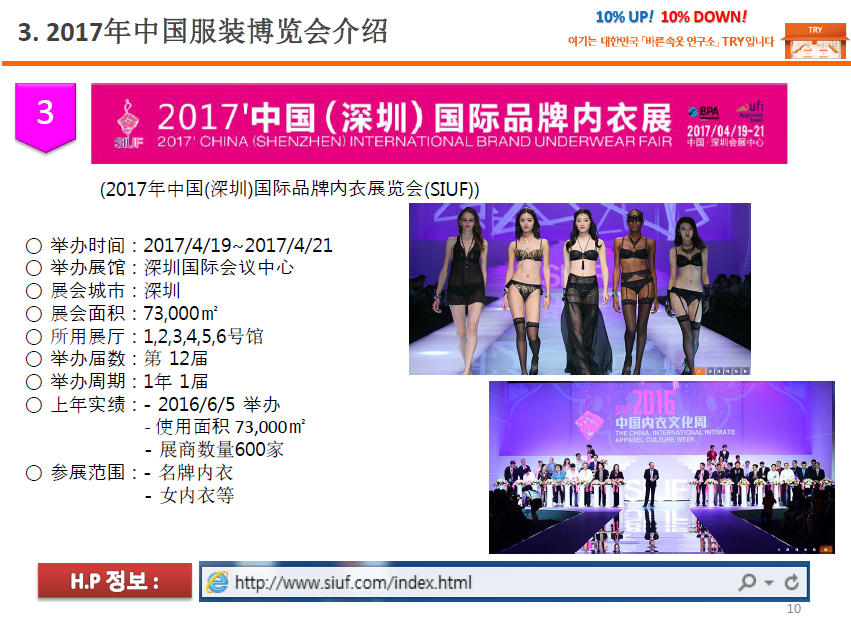The image size is (851, 636).
Task: Click the halls text 1,2,3,4,5,6号馆
Action: point(203,336)
